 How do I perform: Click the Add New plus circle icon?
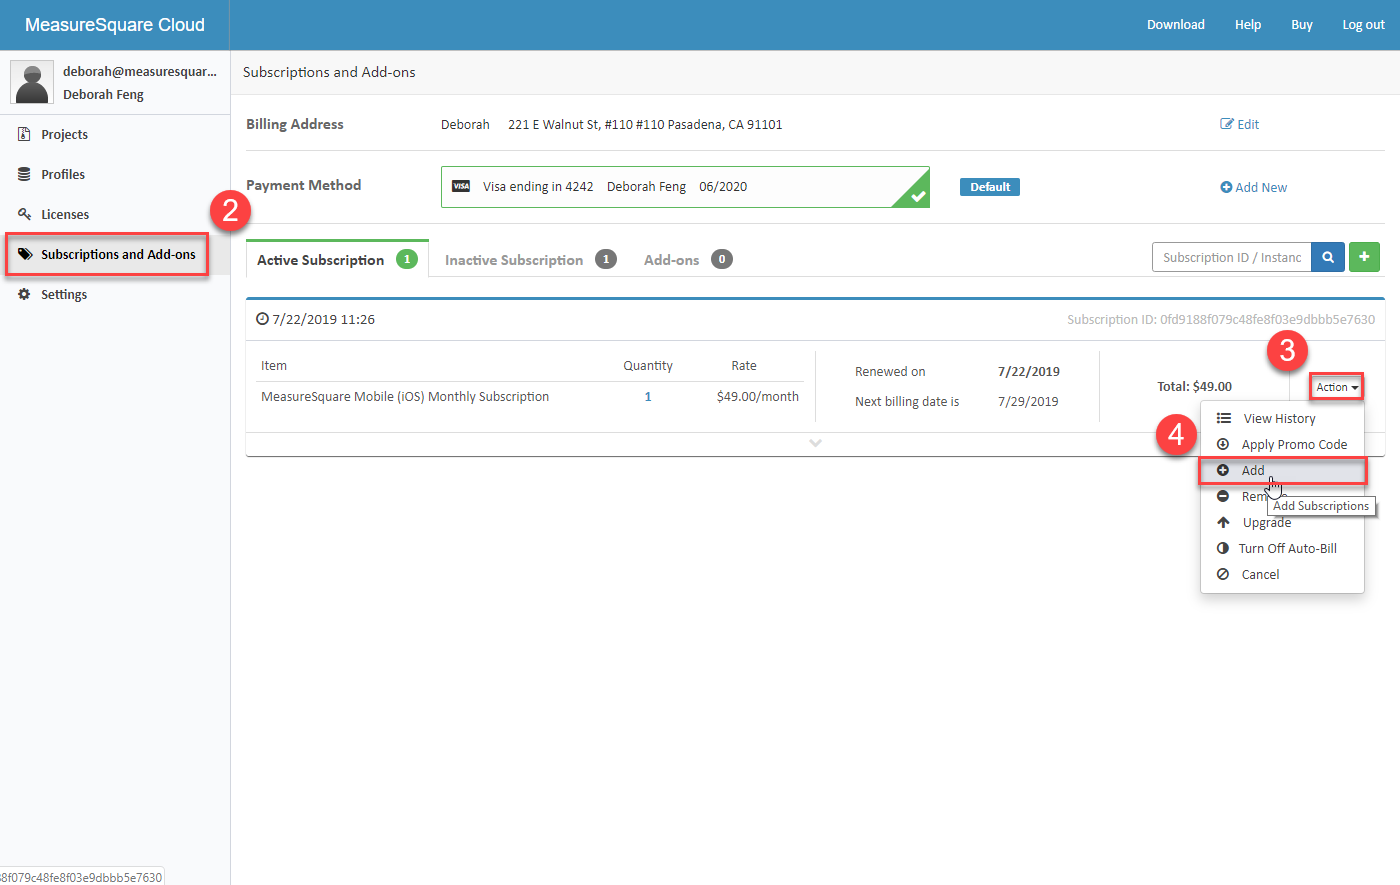(x=1226, y=187)
